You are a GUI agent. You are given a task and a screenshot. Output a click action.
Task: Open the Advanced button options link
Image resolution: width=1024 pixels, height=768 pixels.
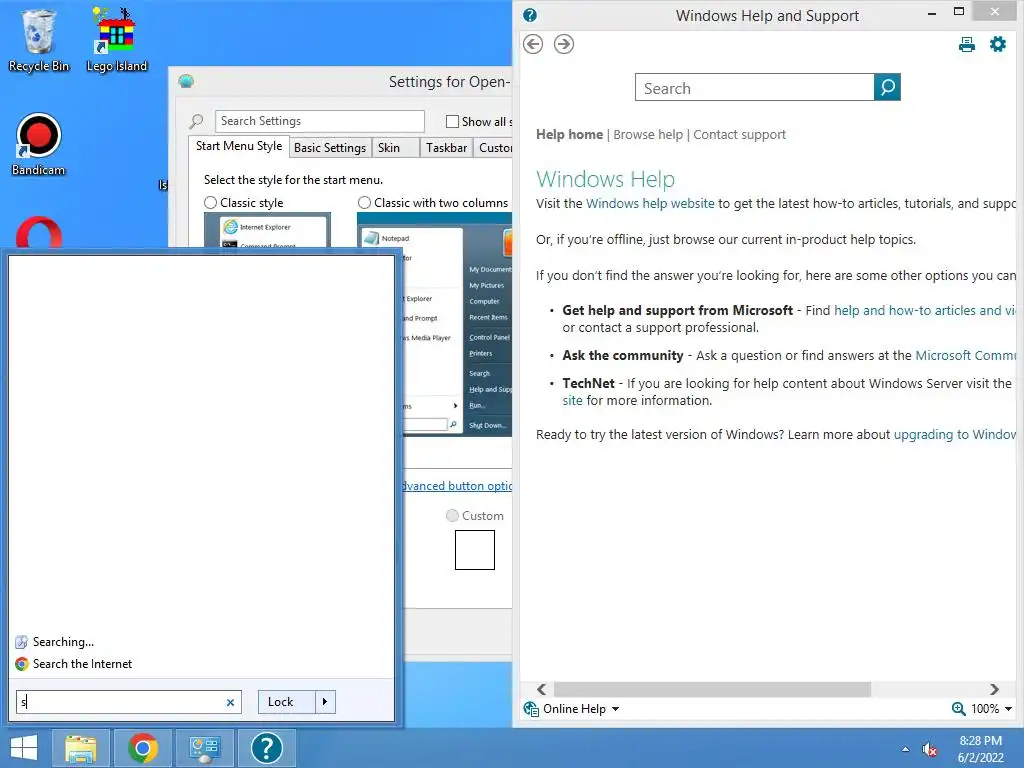tap(457, 486)
